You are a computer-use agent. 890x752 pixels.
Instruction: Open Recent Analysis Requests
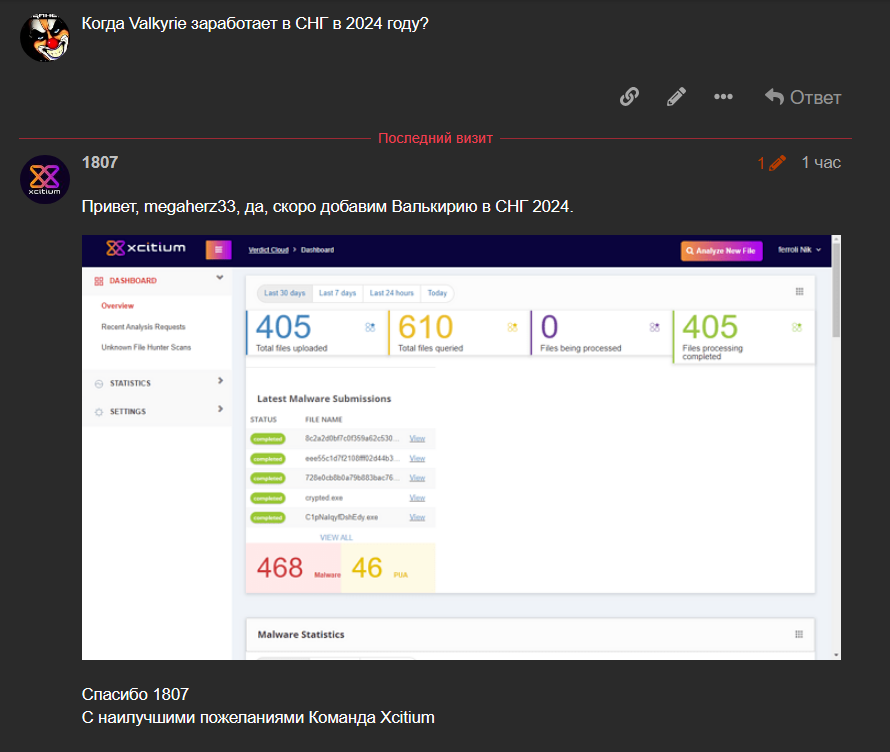(x=143, y=327)
